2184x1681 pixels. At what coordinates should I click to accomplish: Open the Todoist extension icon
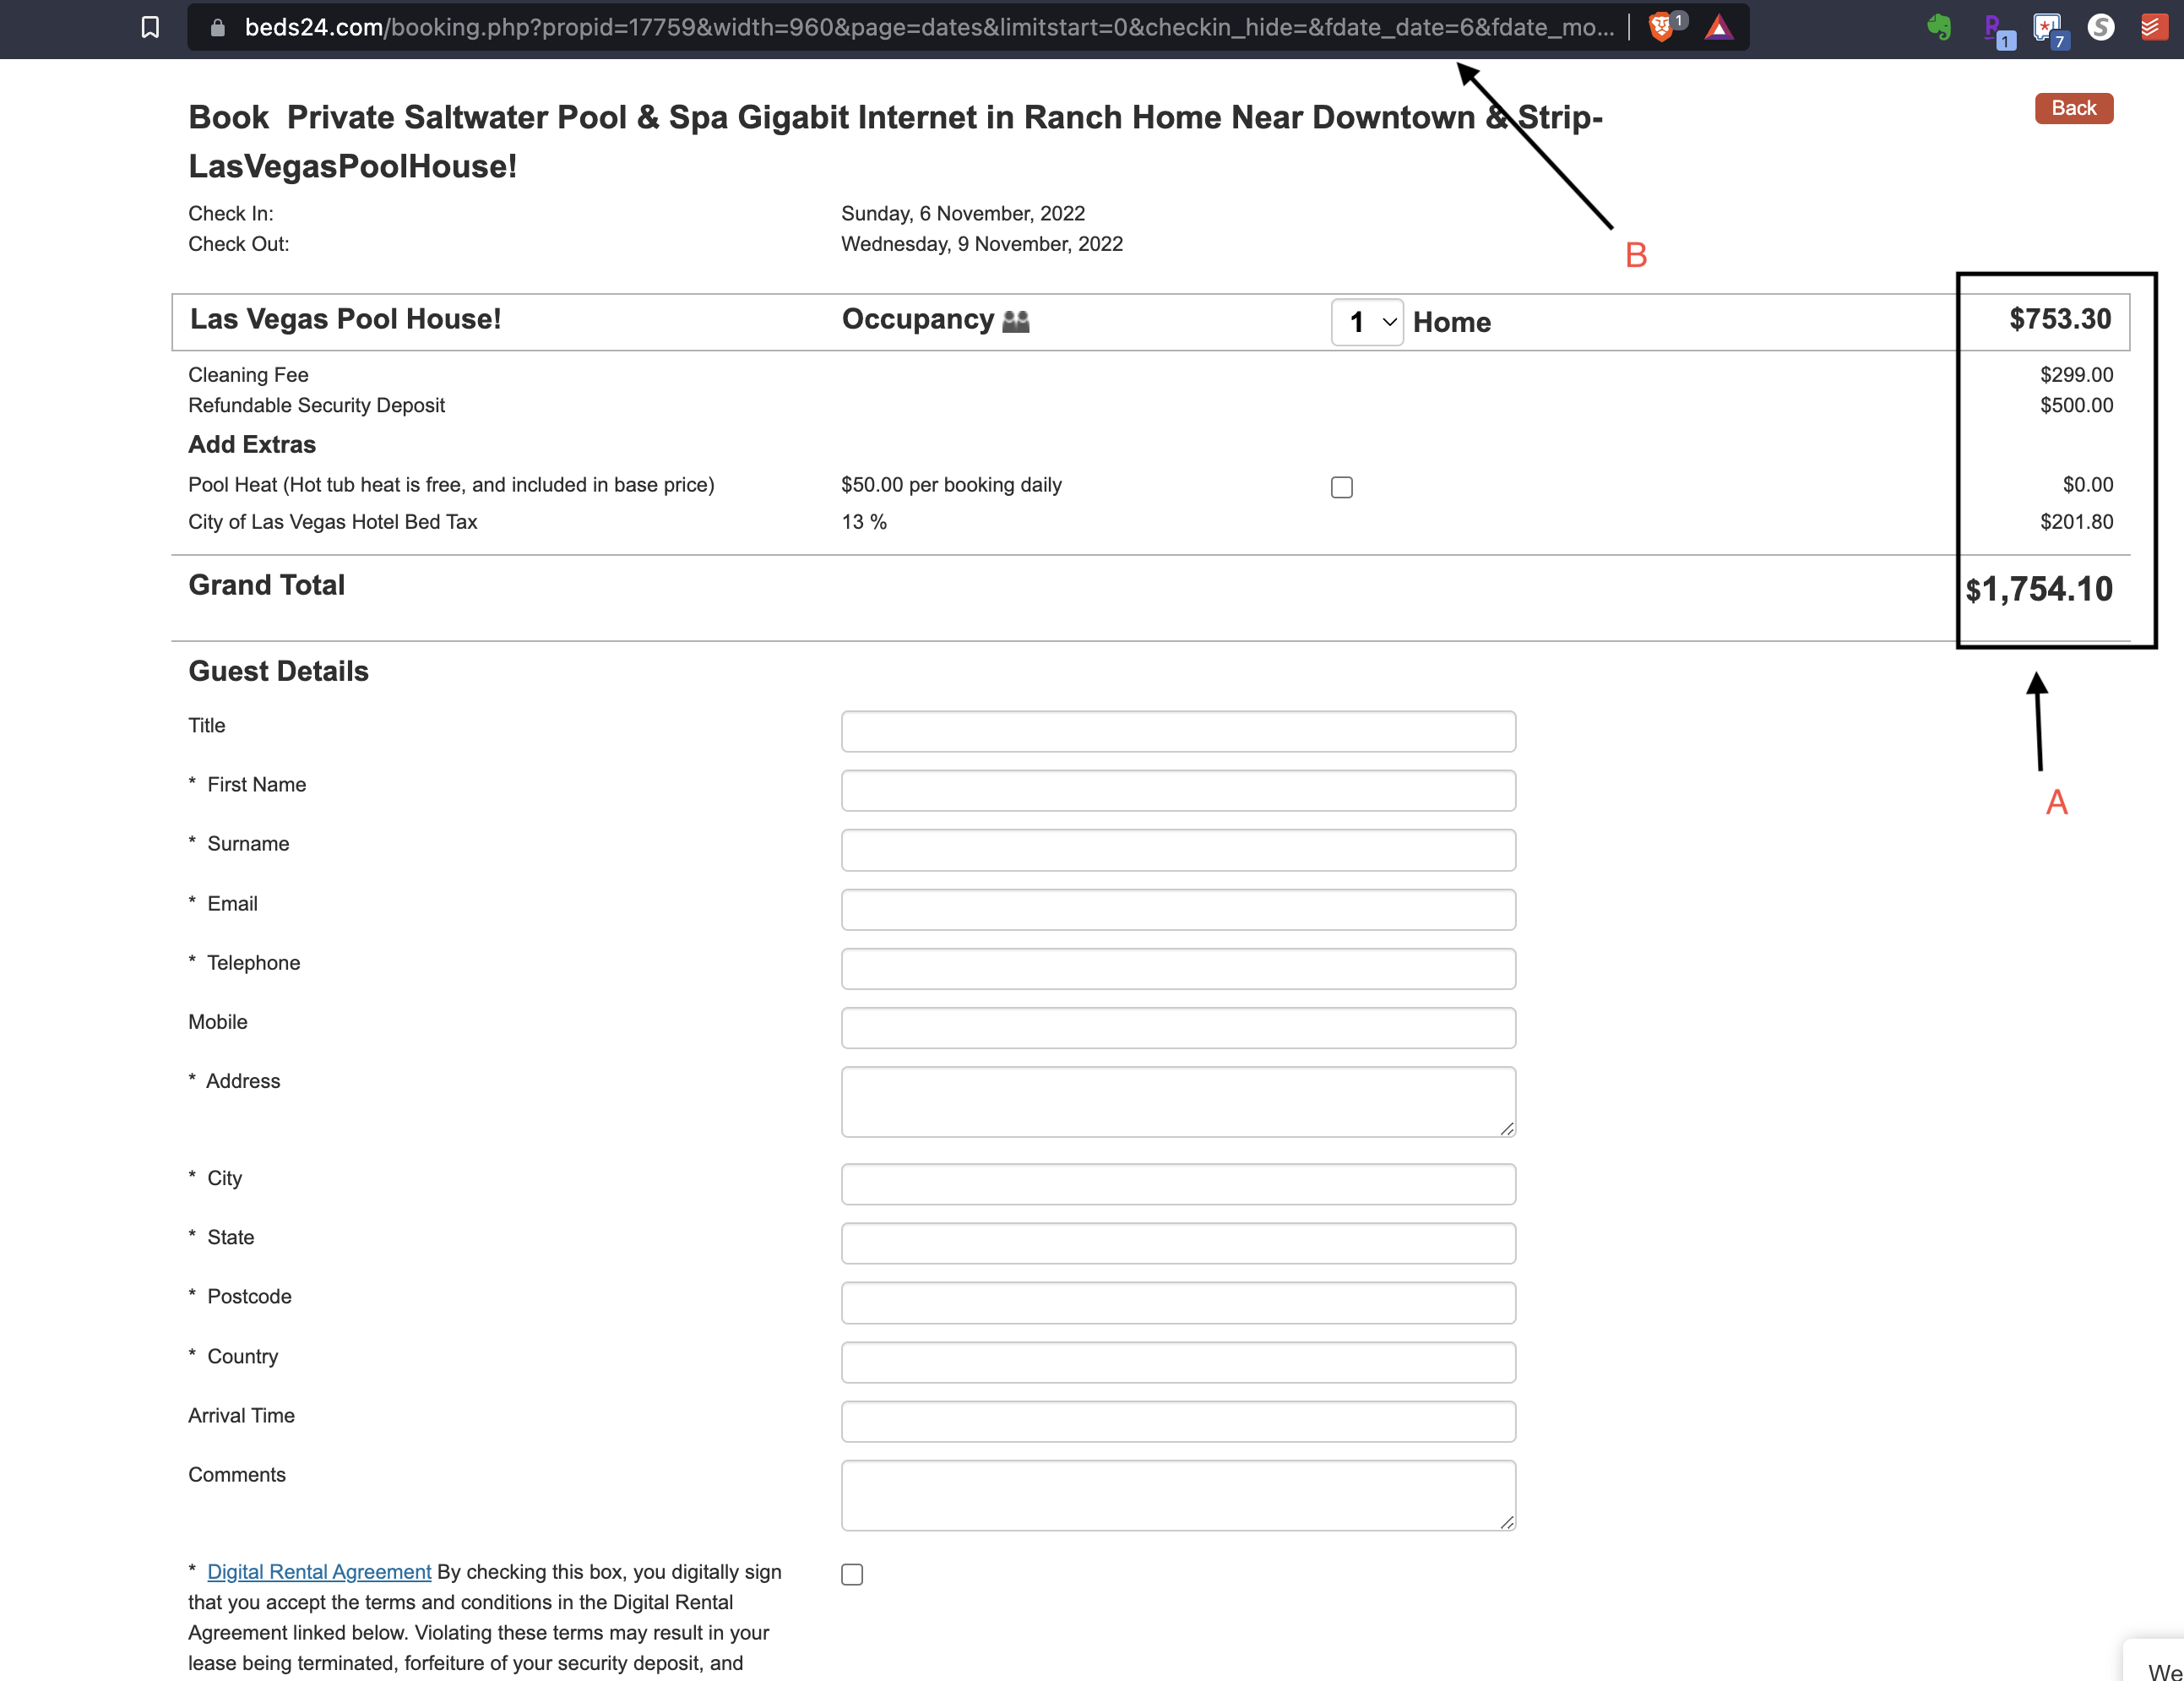(x=2151, y=27)
